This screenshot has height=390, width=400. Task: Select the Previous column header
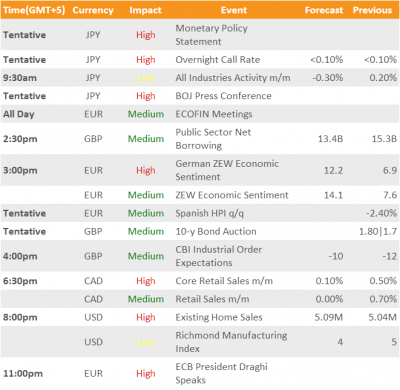pos(372,10)
